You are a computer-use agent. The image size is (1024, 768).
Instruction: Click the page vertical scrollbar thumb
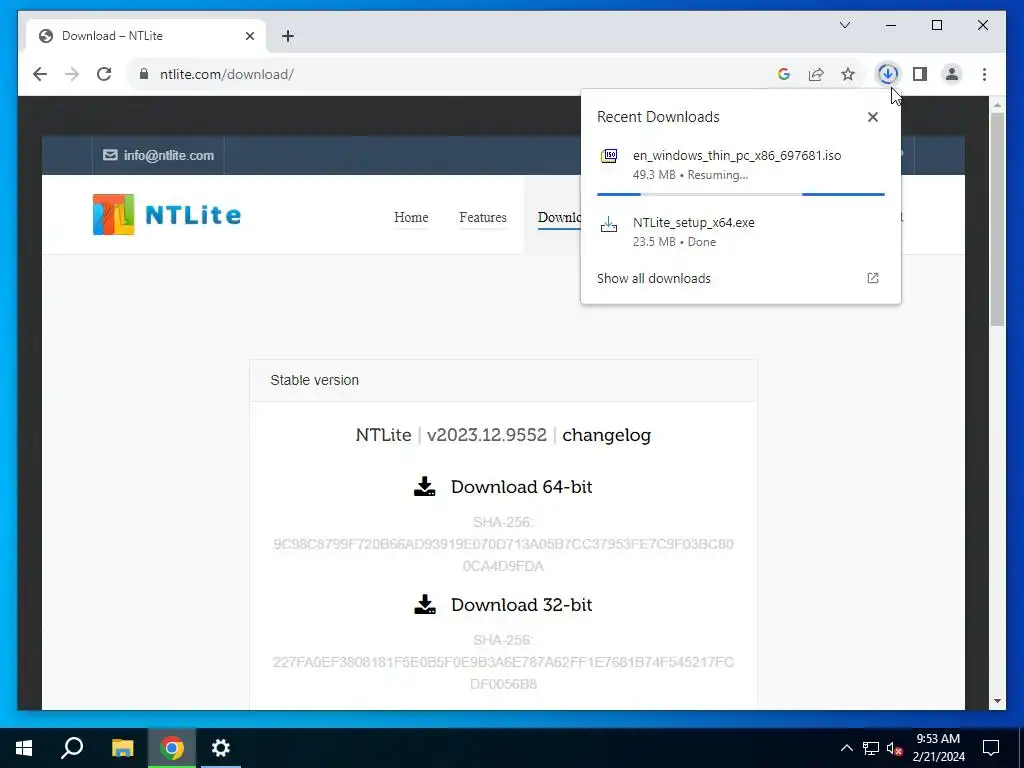(x=997, y=219)
